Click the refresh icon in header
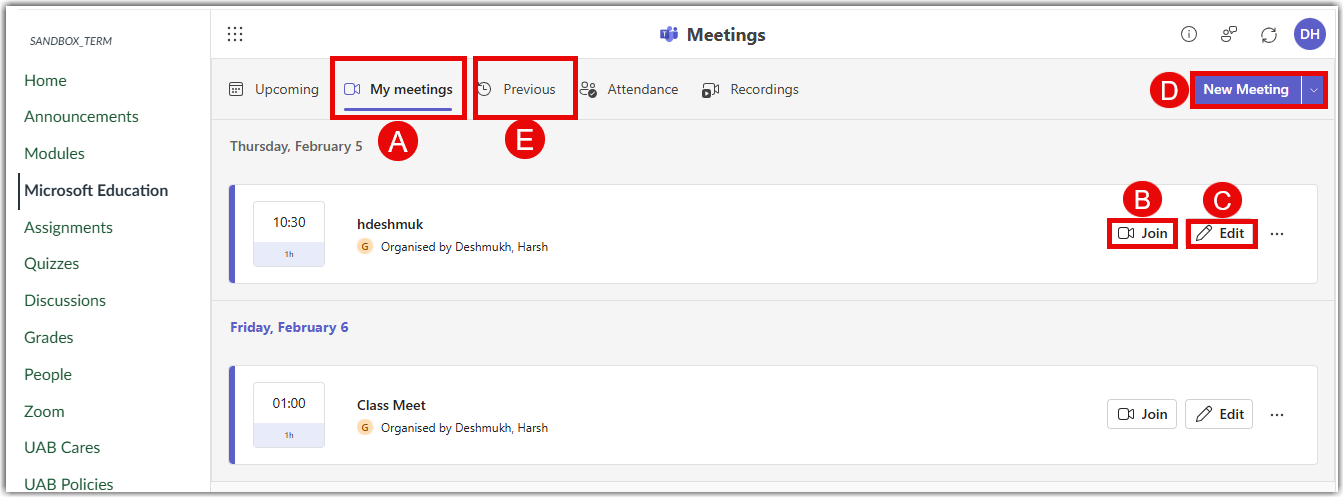 click(1269, 35)
